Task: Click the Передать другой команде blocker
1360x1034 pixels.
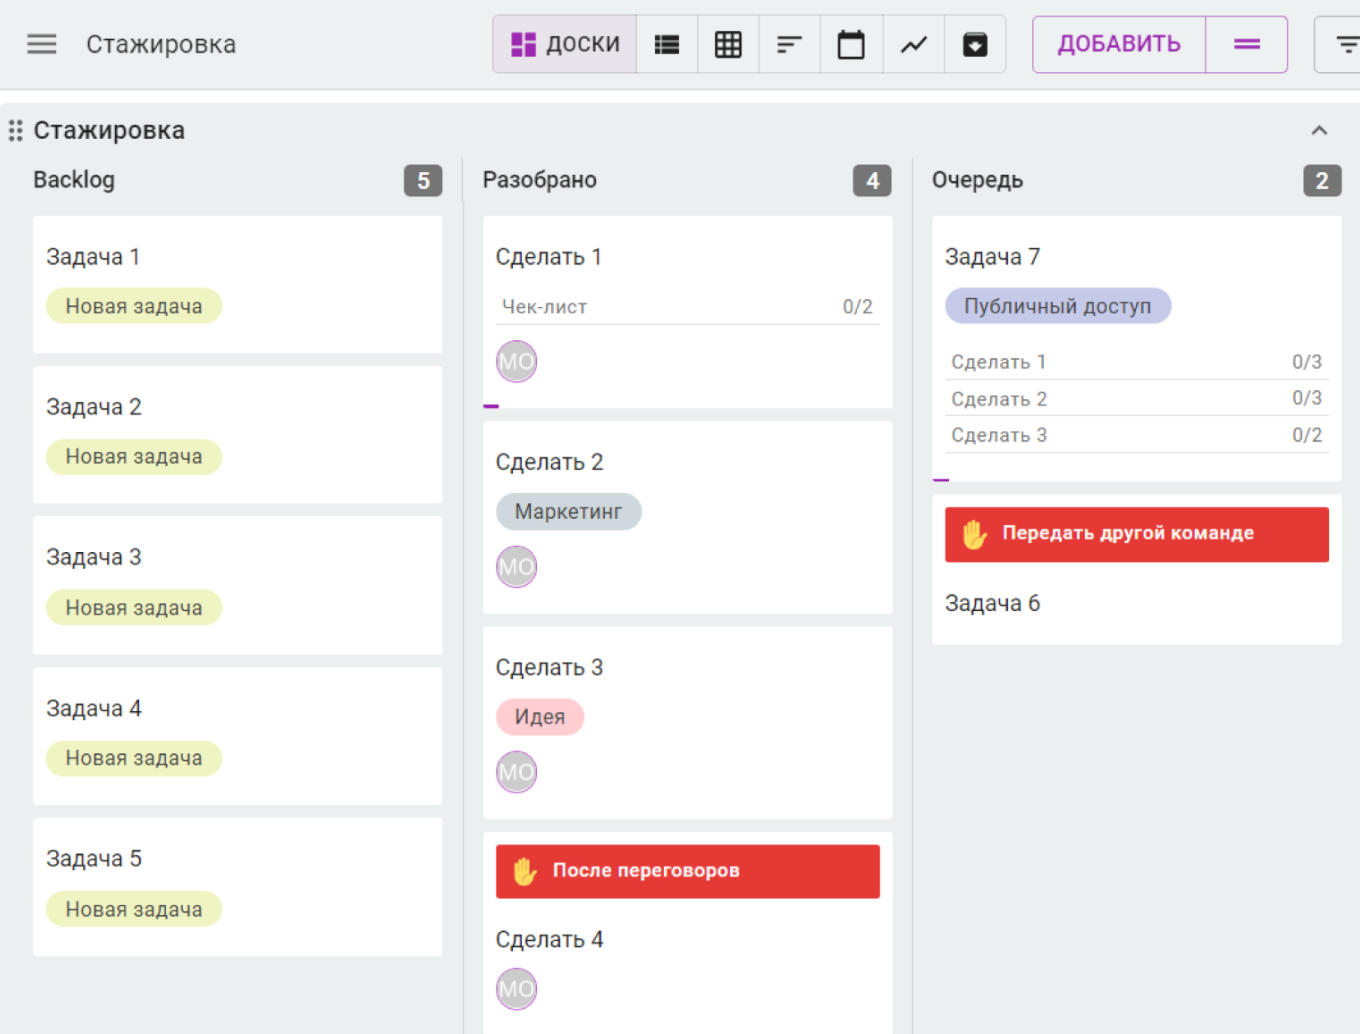Action: click(1136, 534)
